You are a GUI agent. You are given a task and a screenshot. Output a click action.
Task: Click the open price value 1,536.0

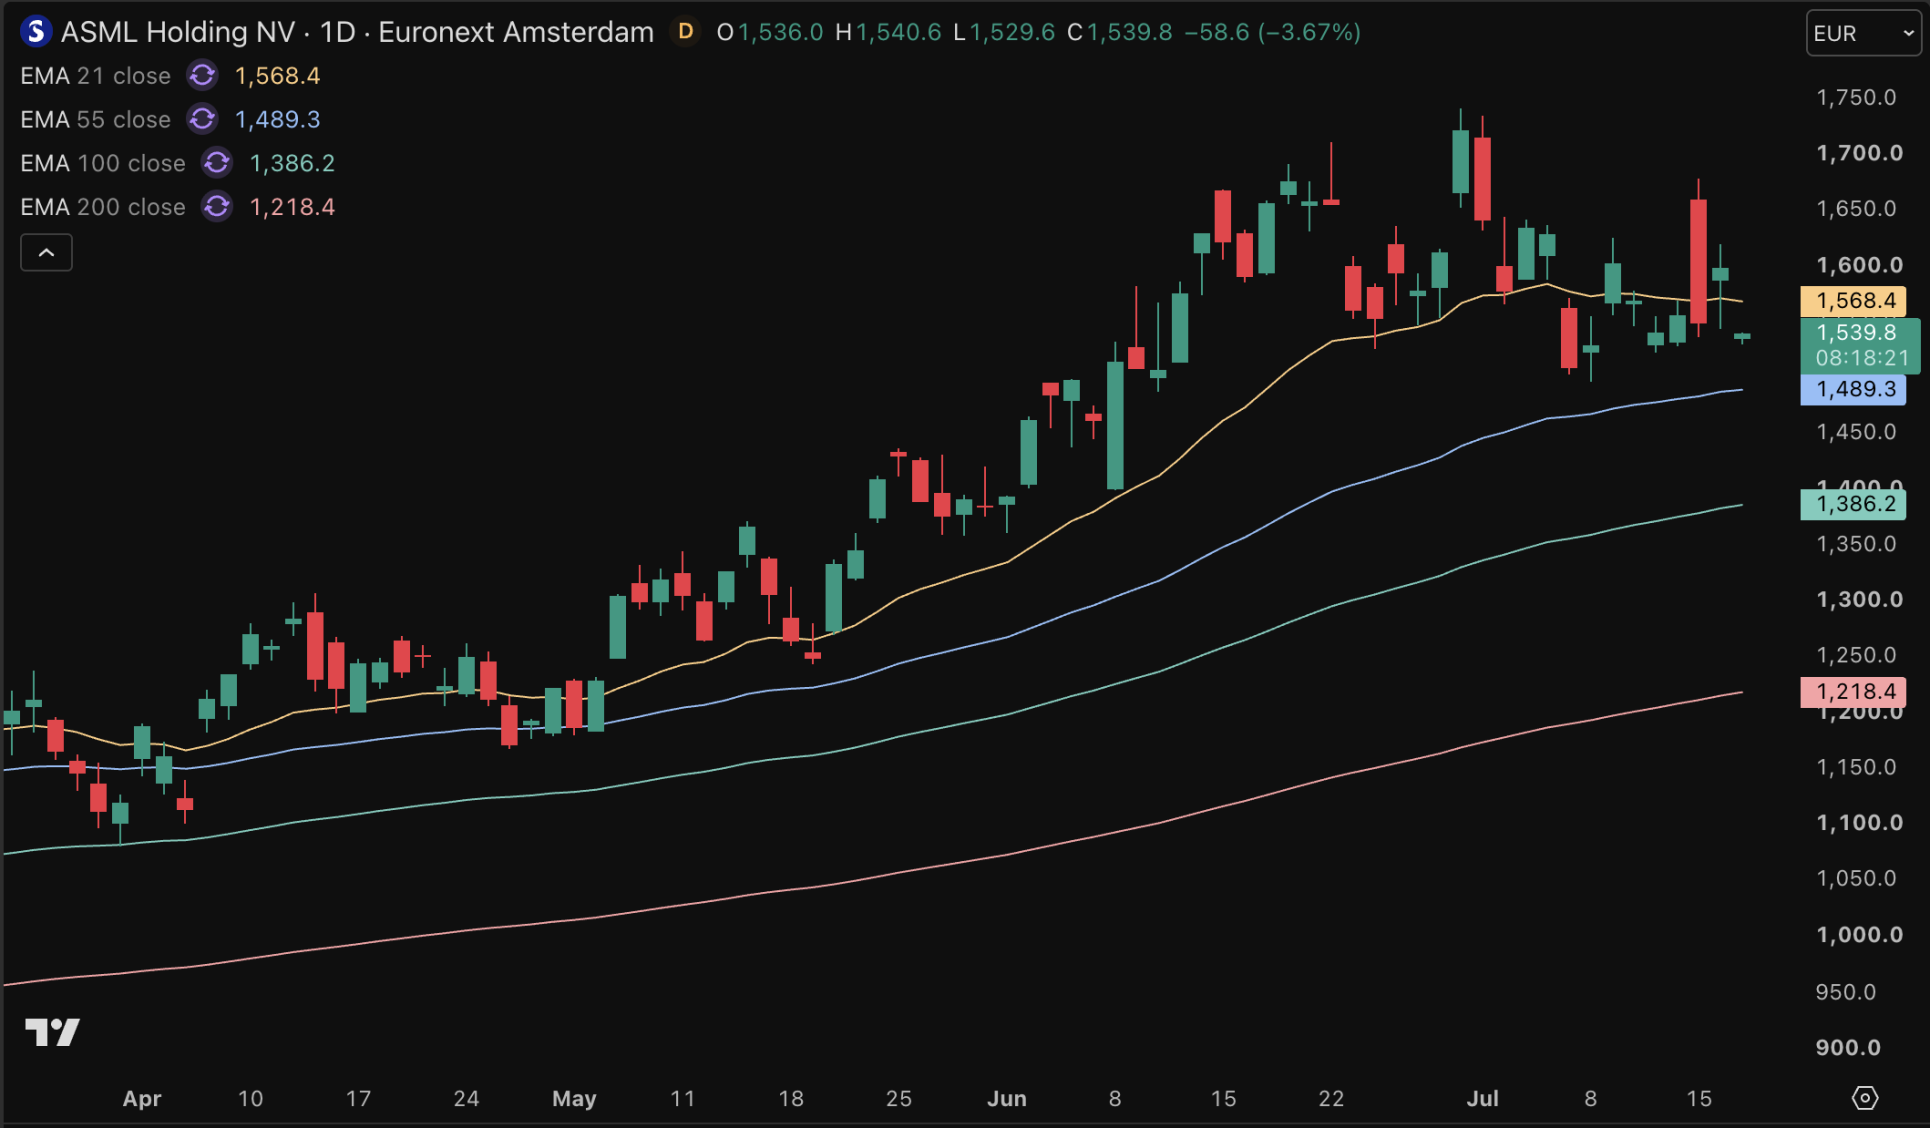(781, 32)
